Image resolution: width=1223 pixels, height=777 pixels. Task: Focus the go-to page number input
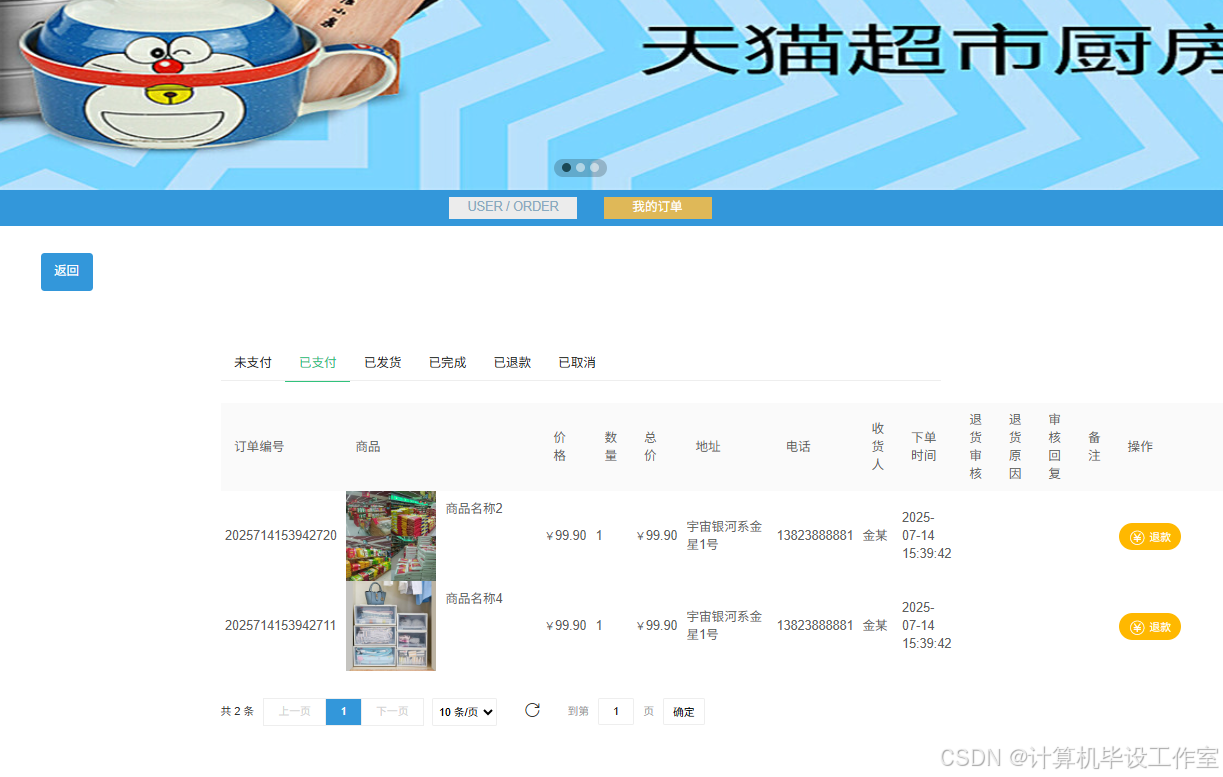tap(616, 712)
